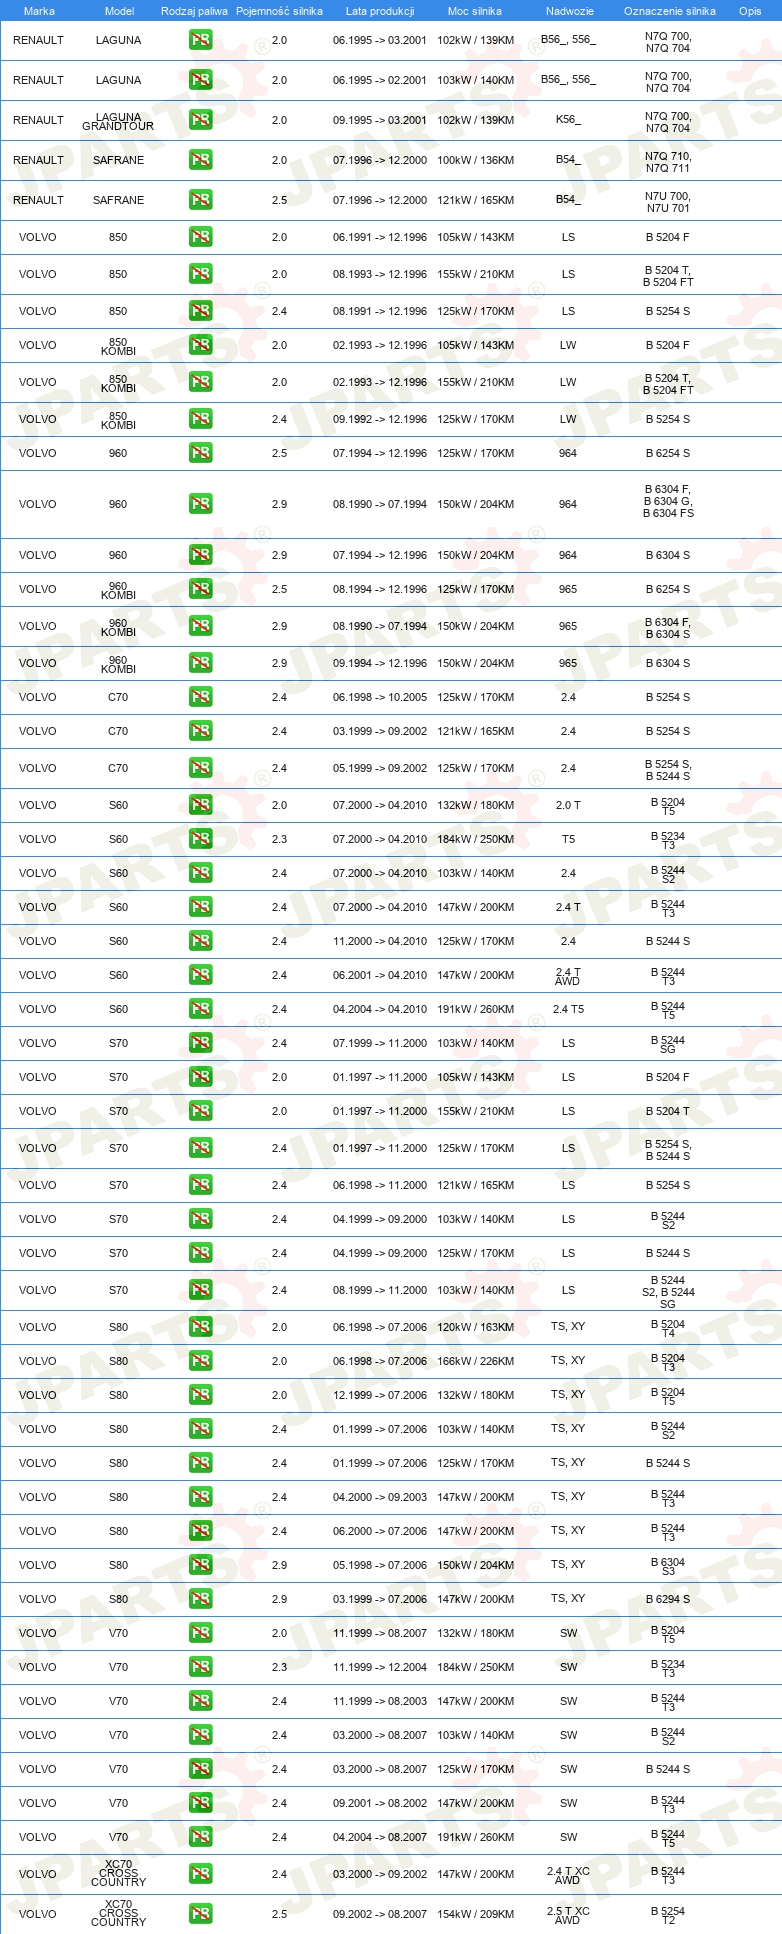
Task: Click fuel icon for Volvo S80 166kW / 226KM
Action: [200, 1361]
